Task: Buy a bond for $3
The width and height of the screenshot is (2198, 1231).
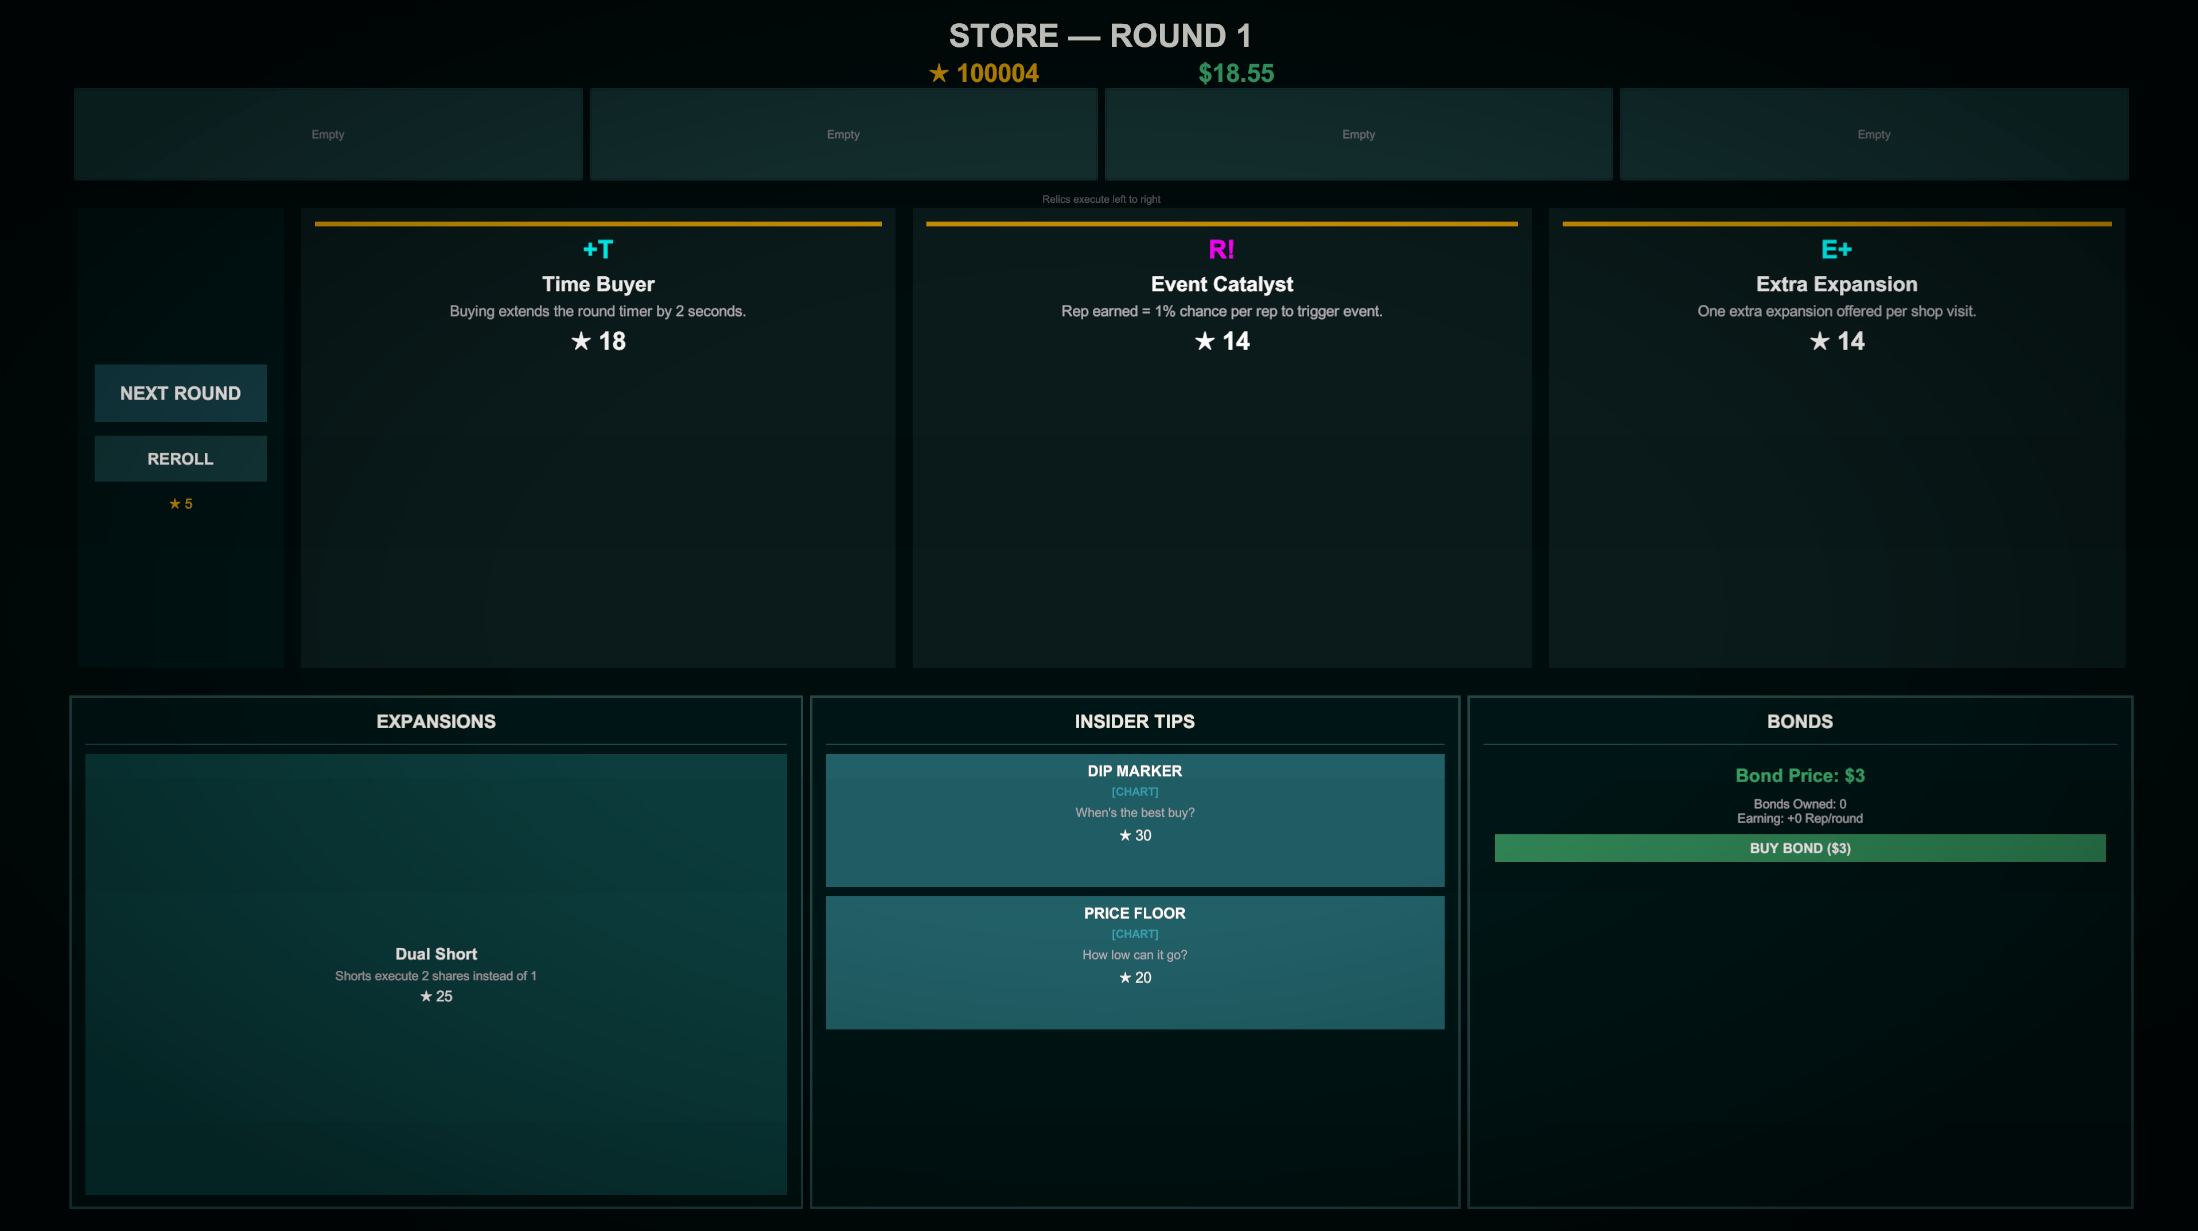Action: pyautogui.click(x=1799, y=848)
